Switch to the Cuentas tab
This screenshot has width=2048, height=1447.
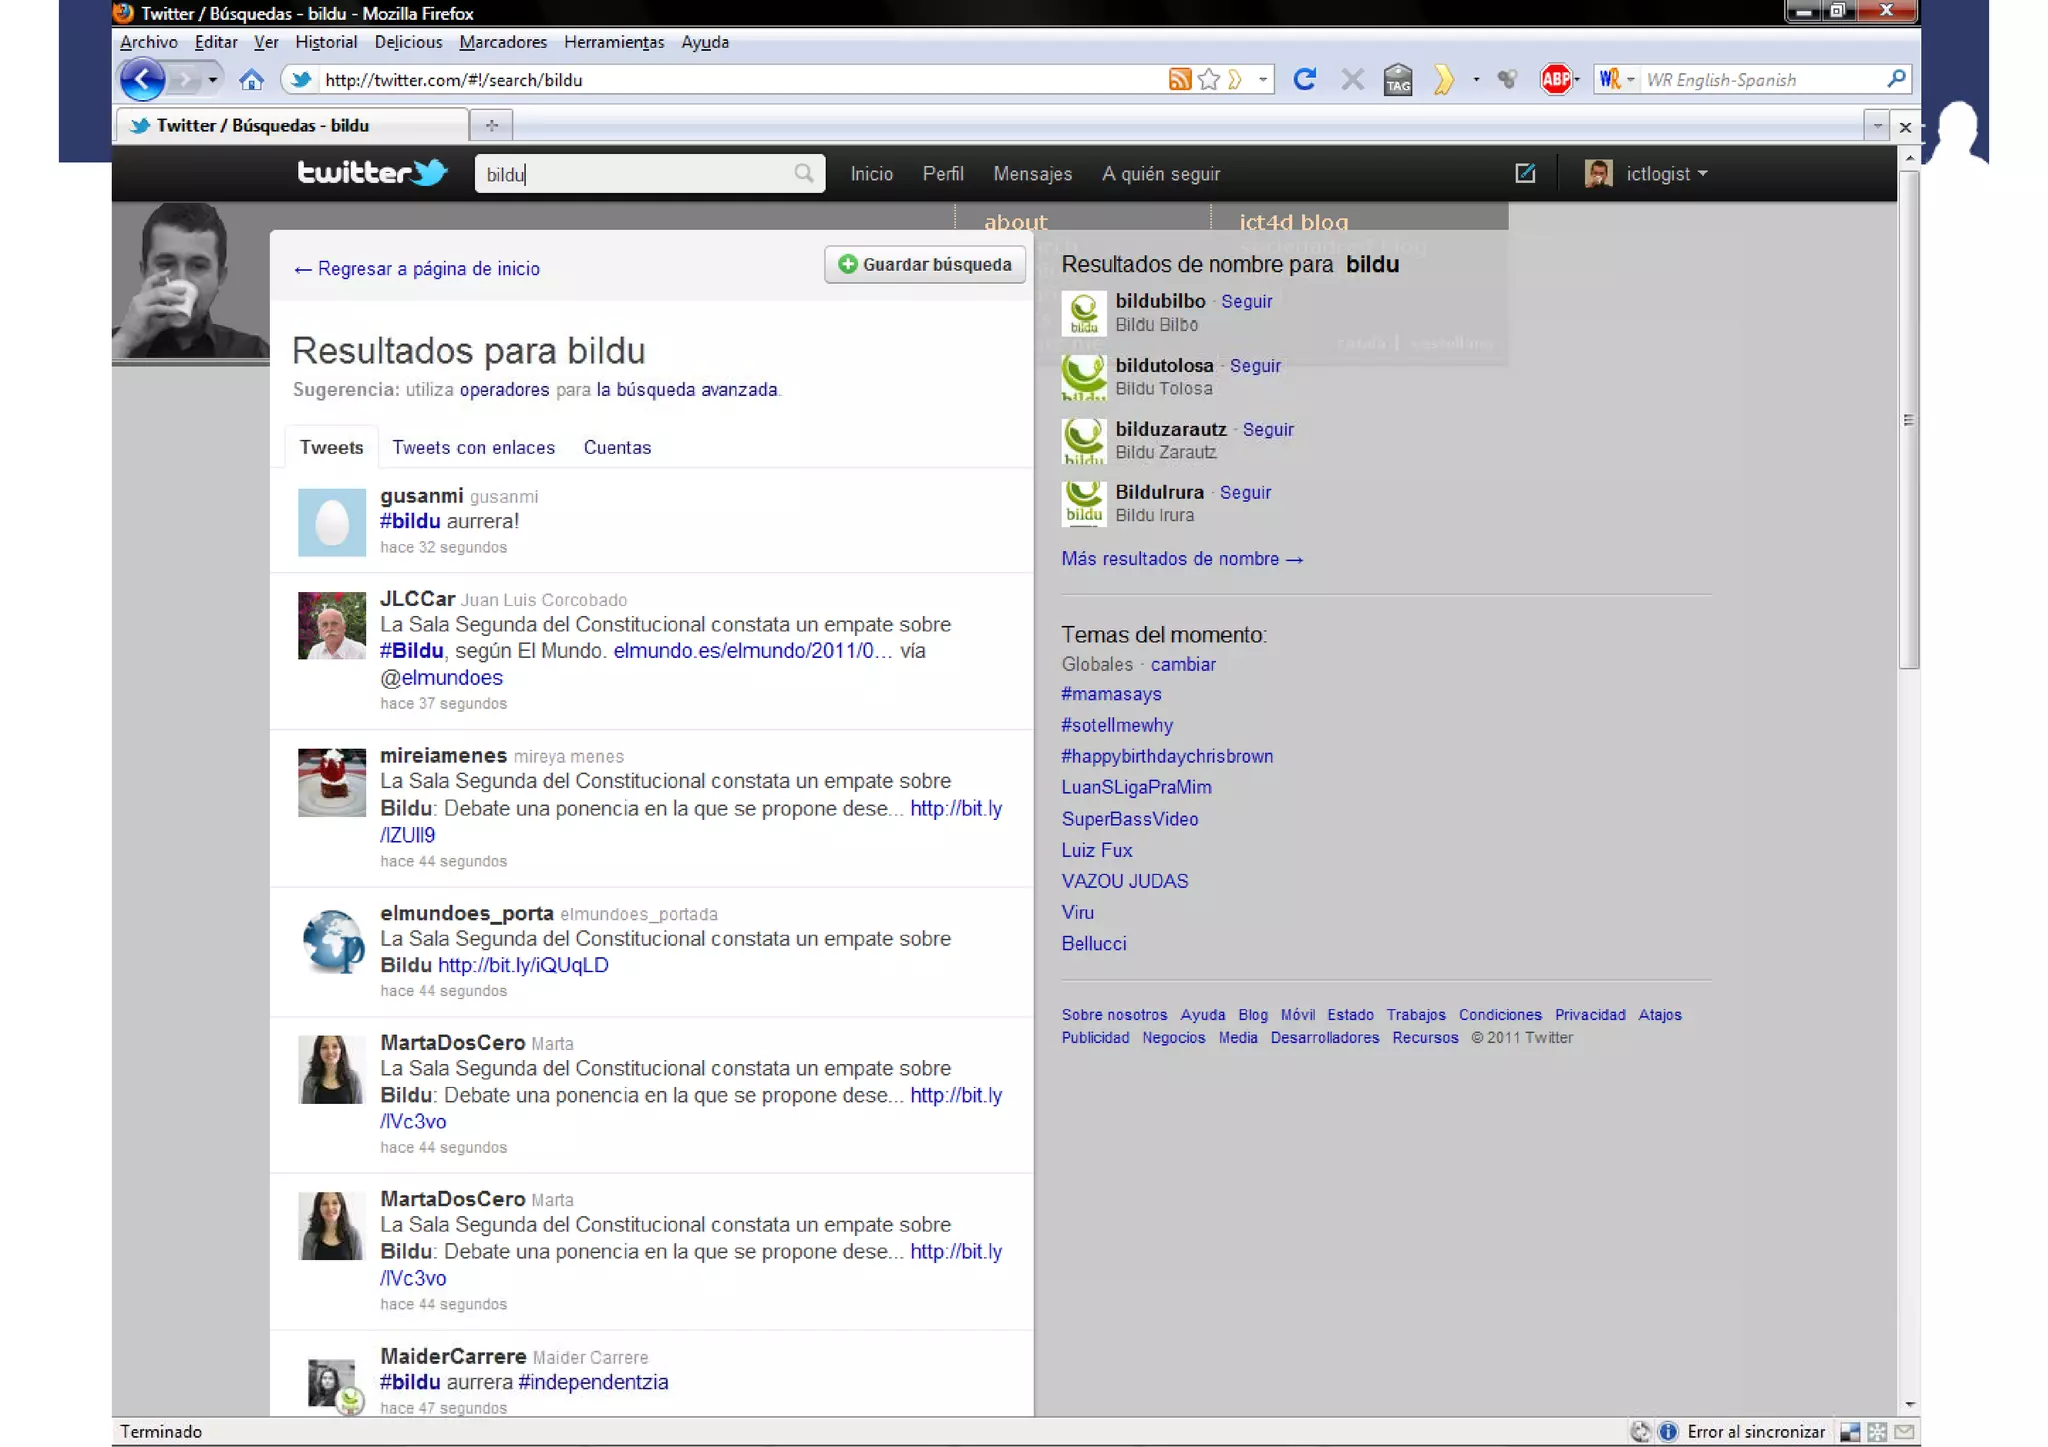617,448
